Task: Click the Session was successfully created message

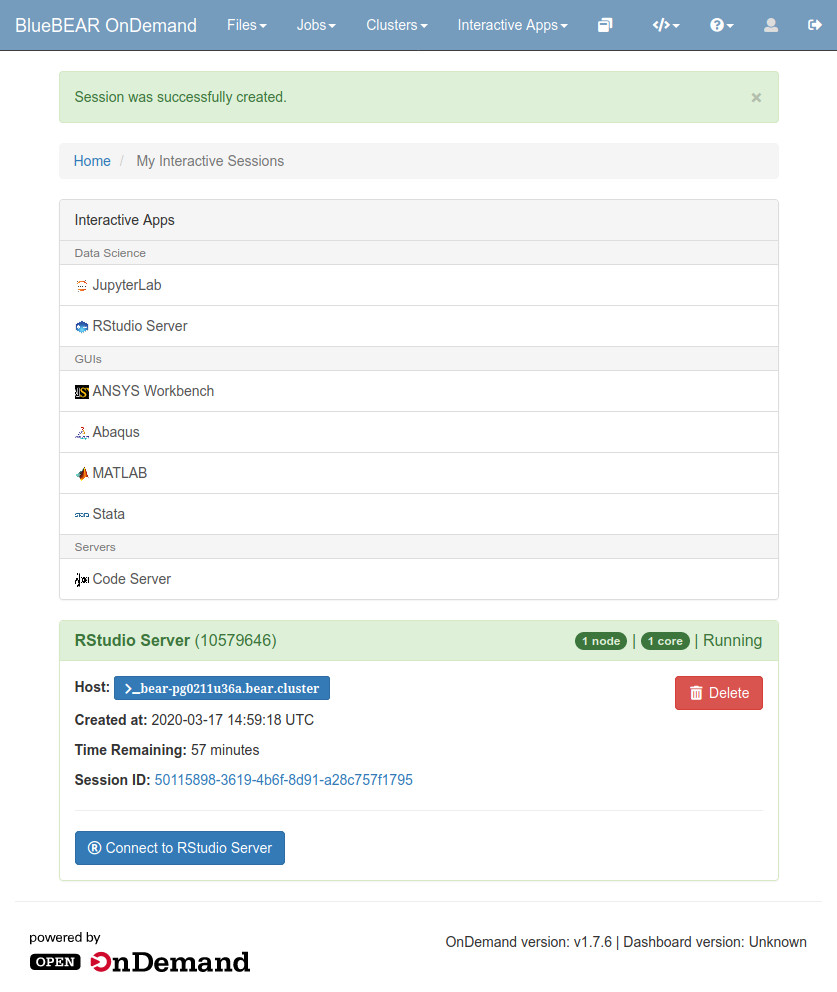Action: (x=180, y=97)
